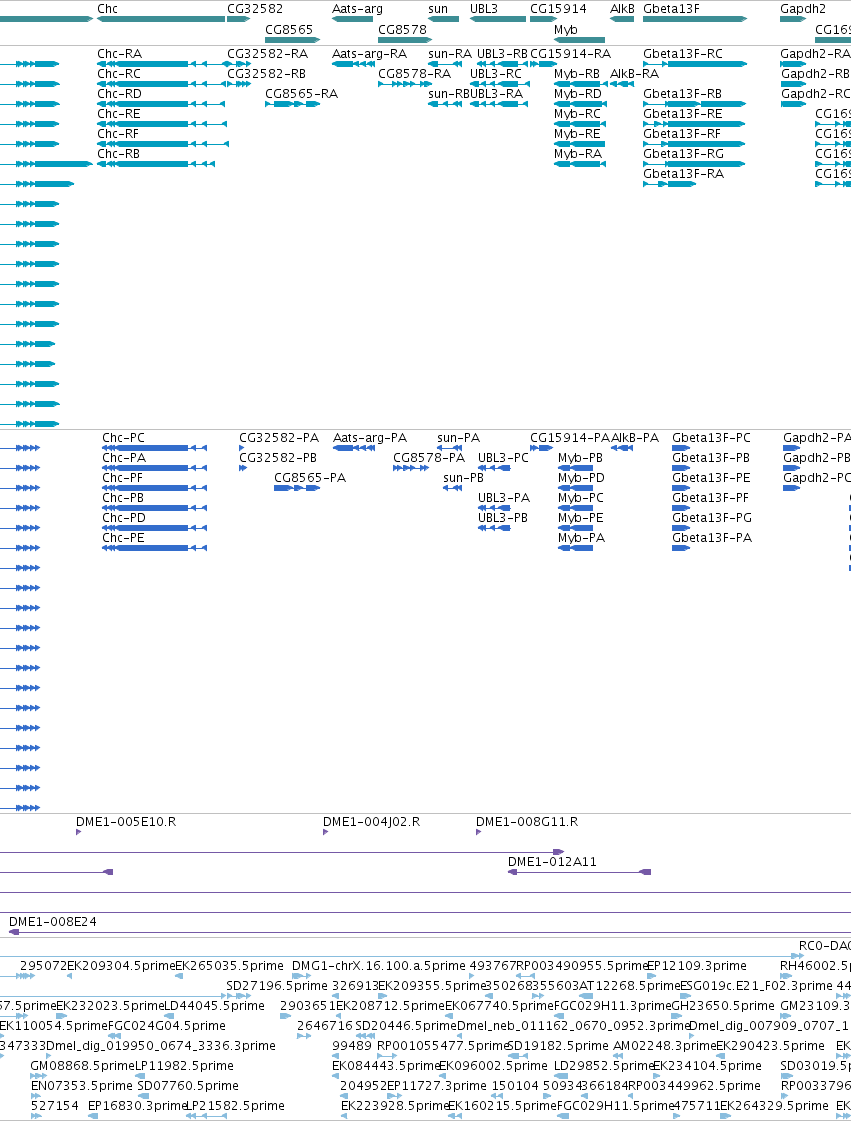Screen dimensions: 851x1121
Task: Click transcript AlkB-RA
Action: 634,74
